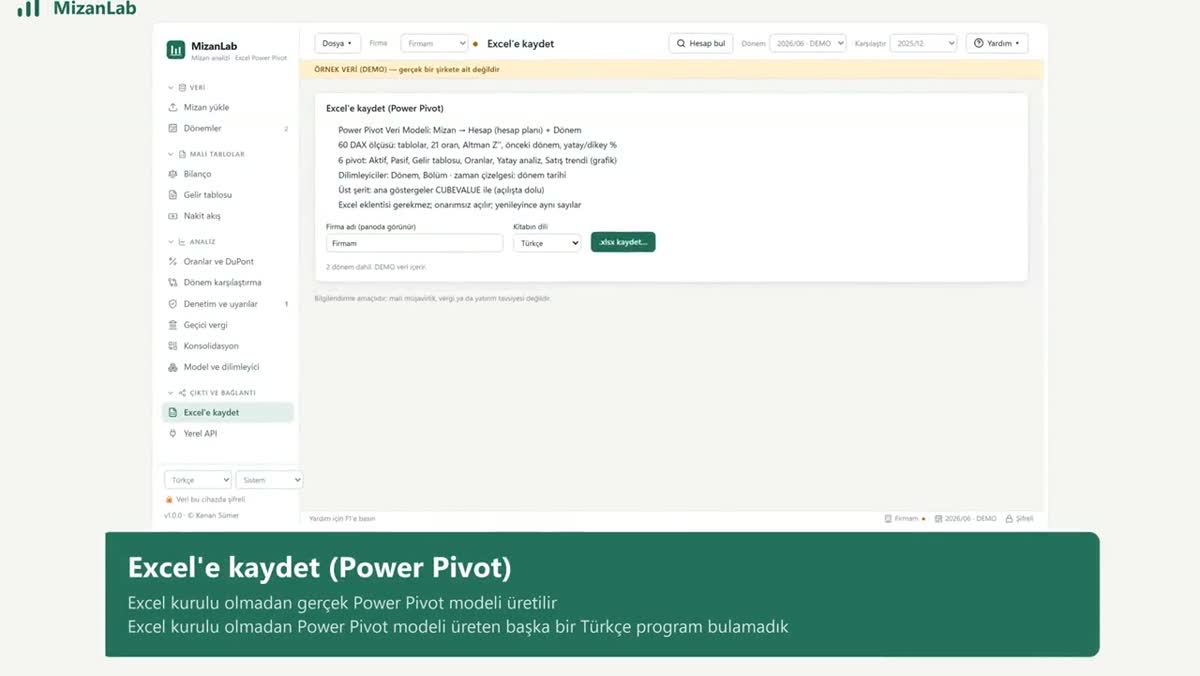Click the Excel'e kaydet (Power Pivot) card heading

coord(385,108)
